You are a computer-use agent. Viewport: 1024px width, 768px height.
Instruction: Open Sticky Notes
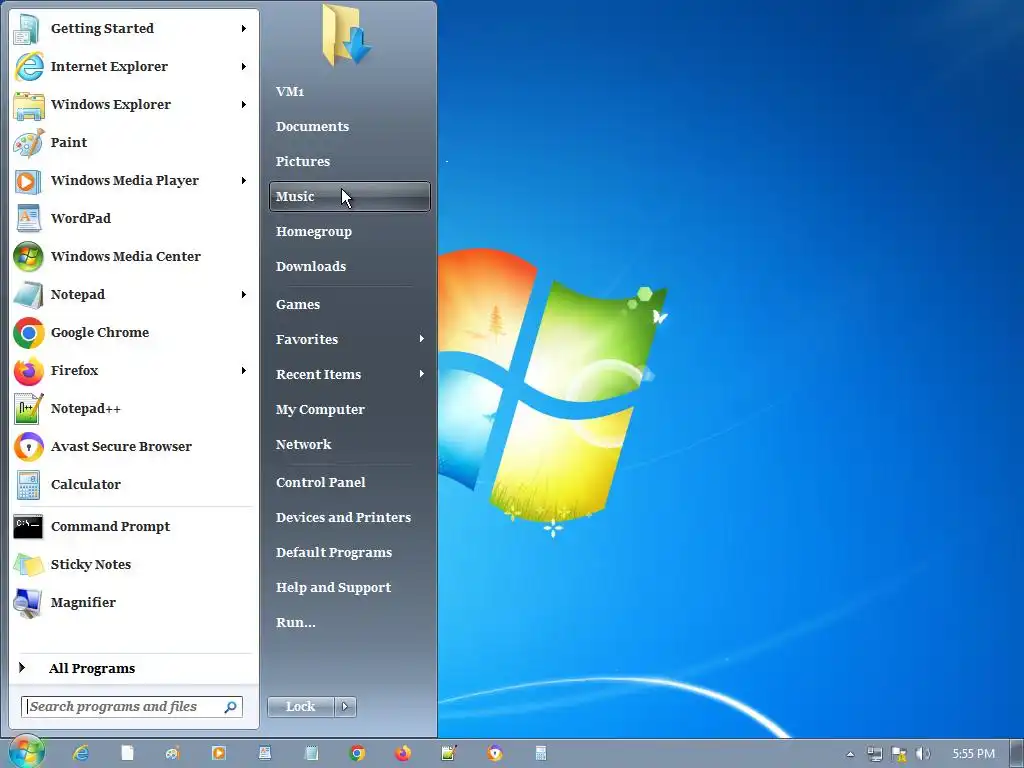[x=134, y=564]
